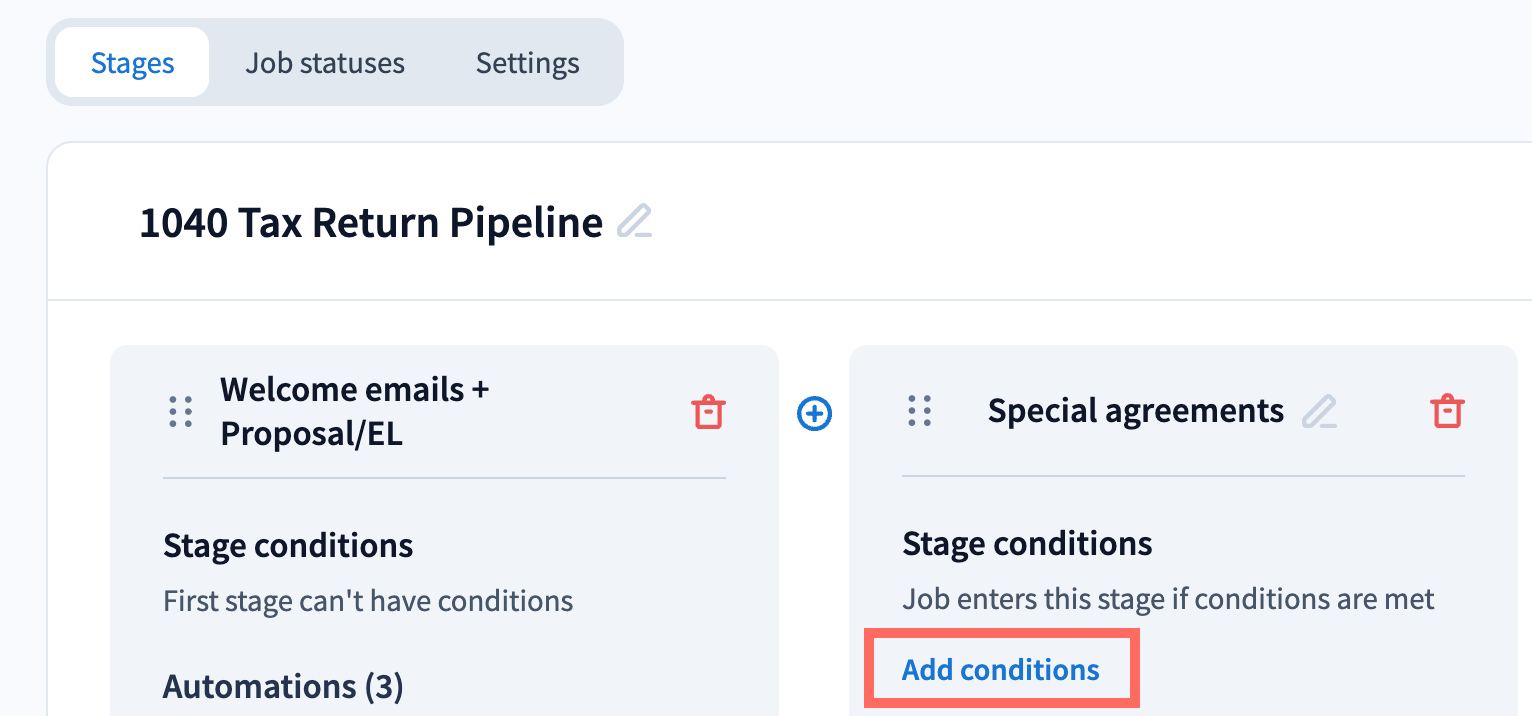Rename the Special agreements stage via pencil icon

[x=1319, y=411]
